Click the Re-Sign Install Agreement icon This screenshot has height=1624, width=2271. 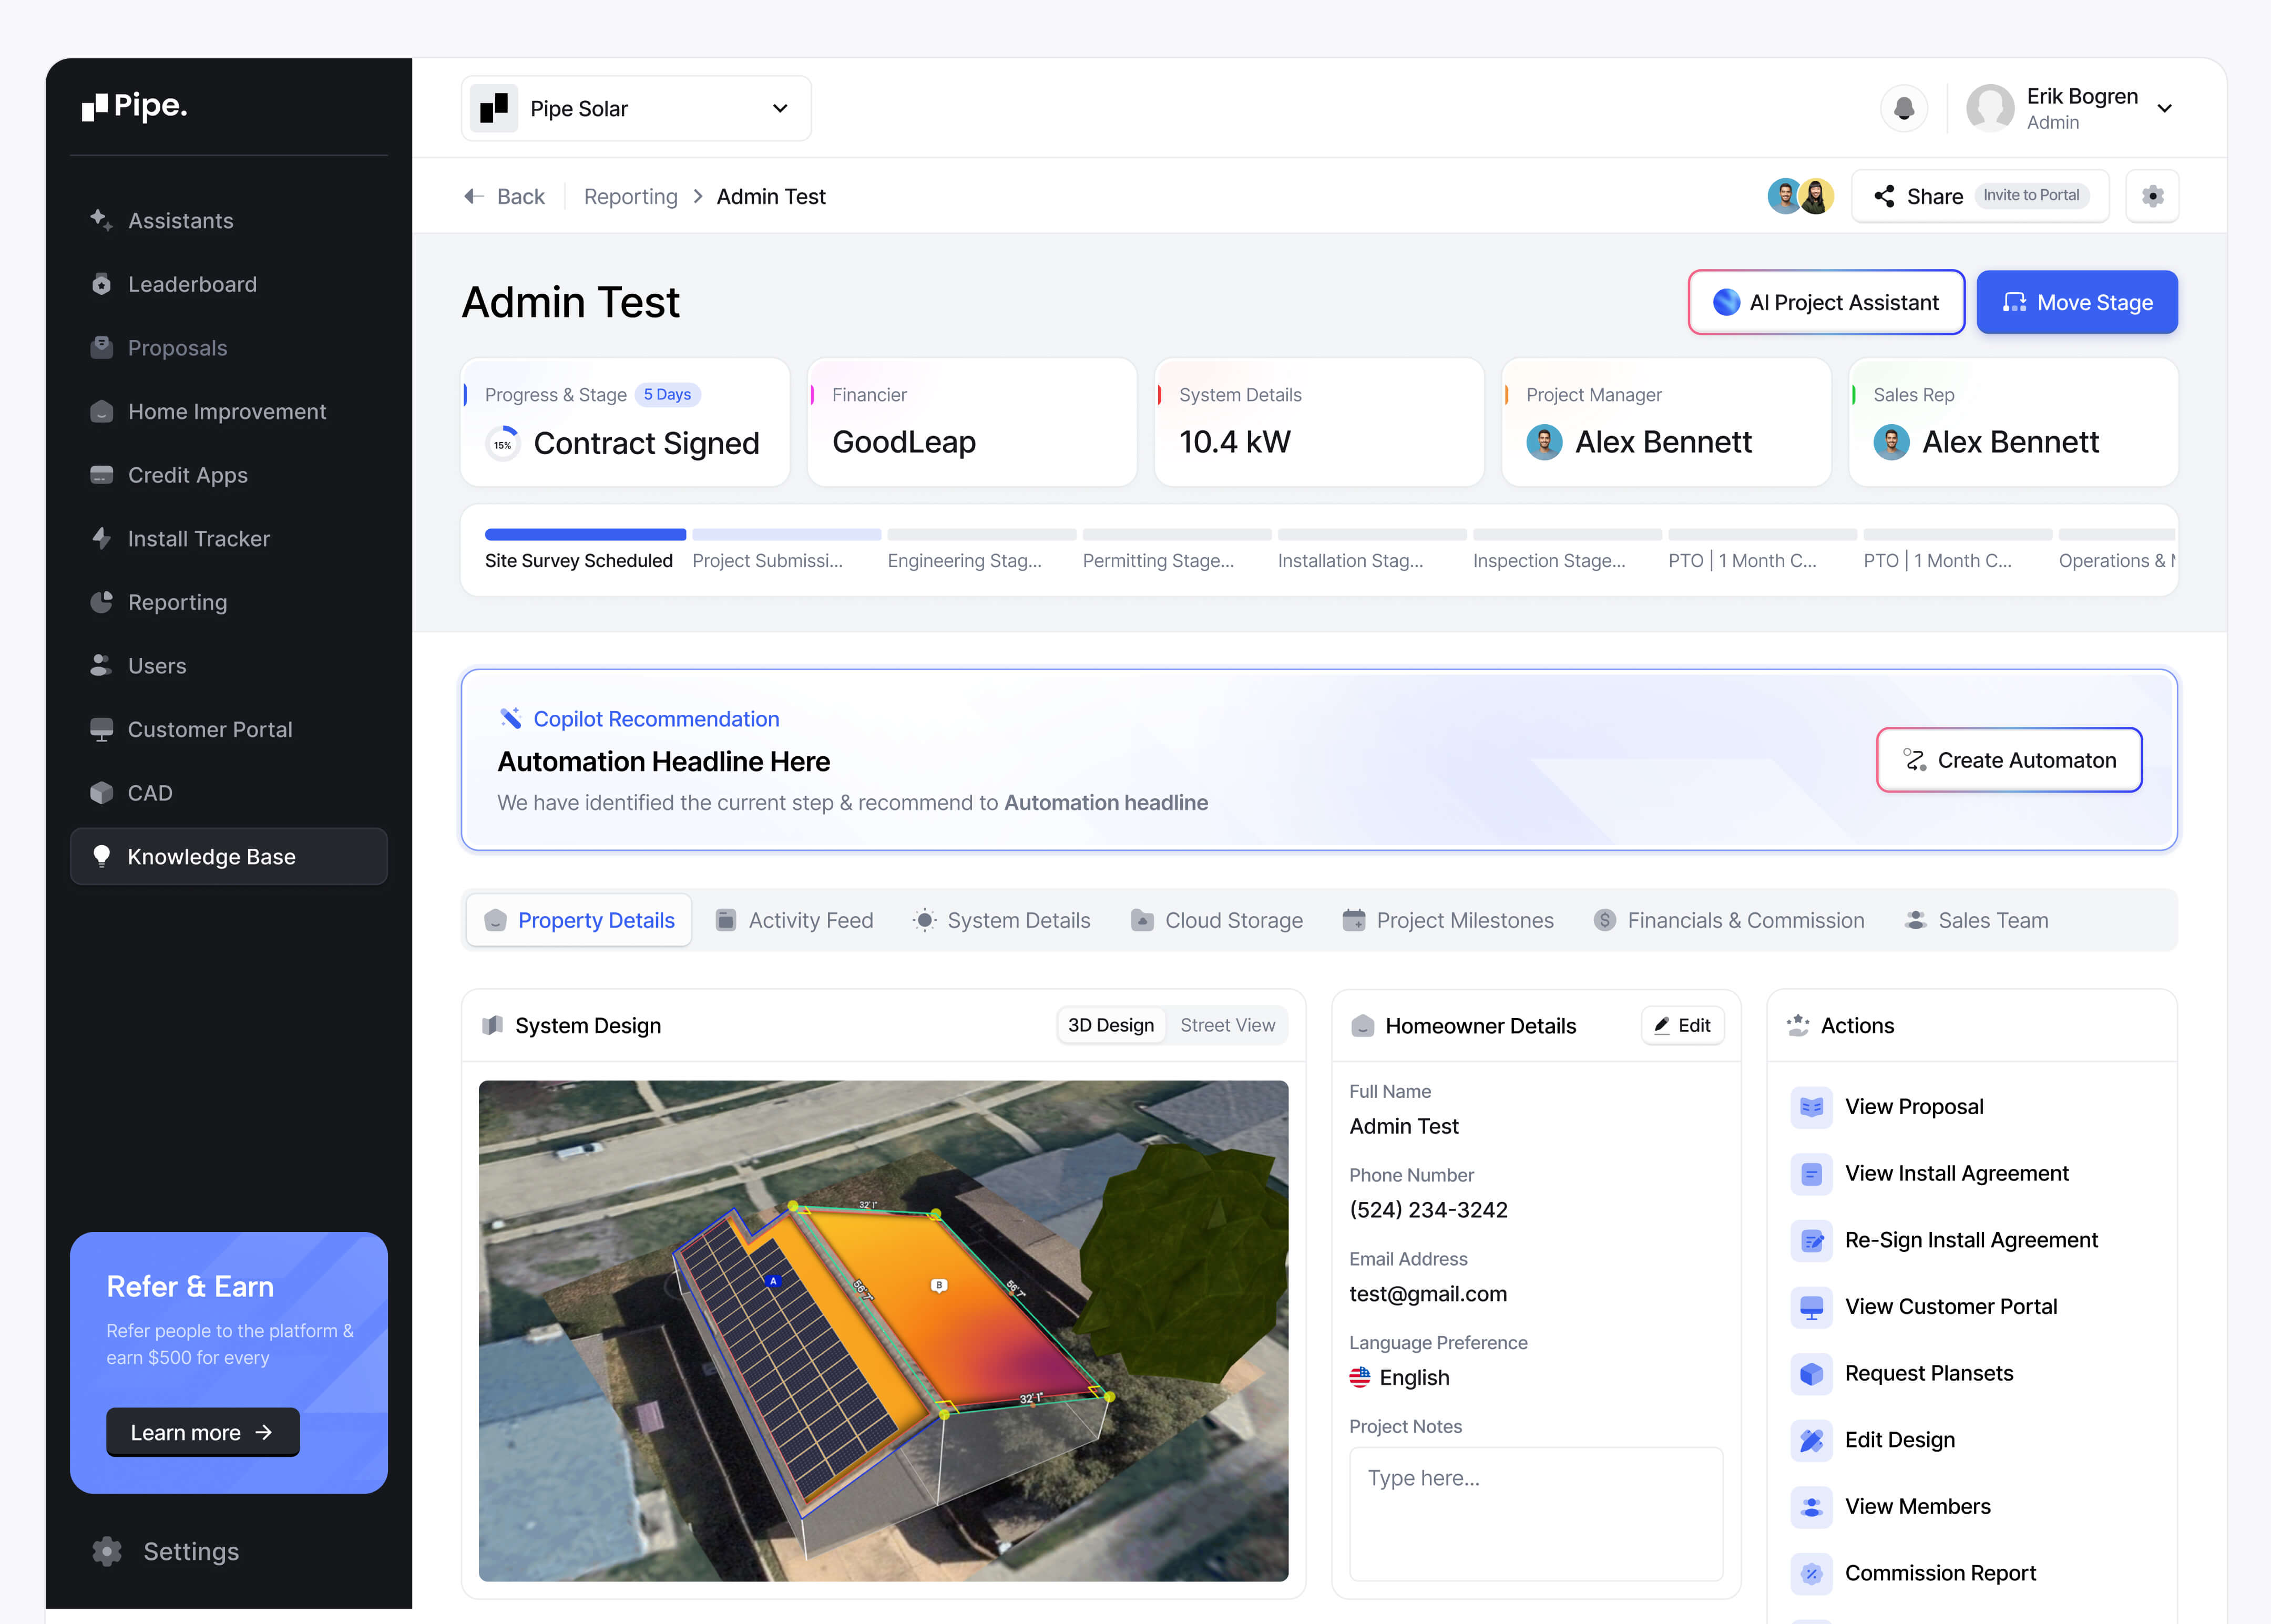(1811, 1240)
